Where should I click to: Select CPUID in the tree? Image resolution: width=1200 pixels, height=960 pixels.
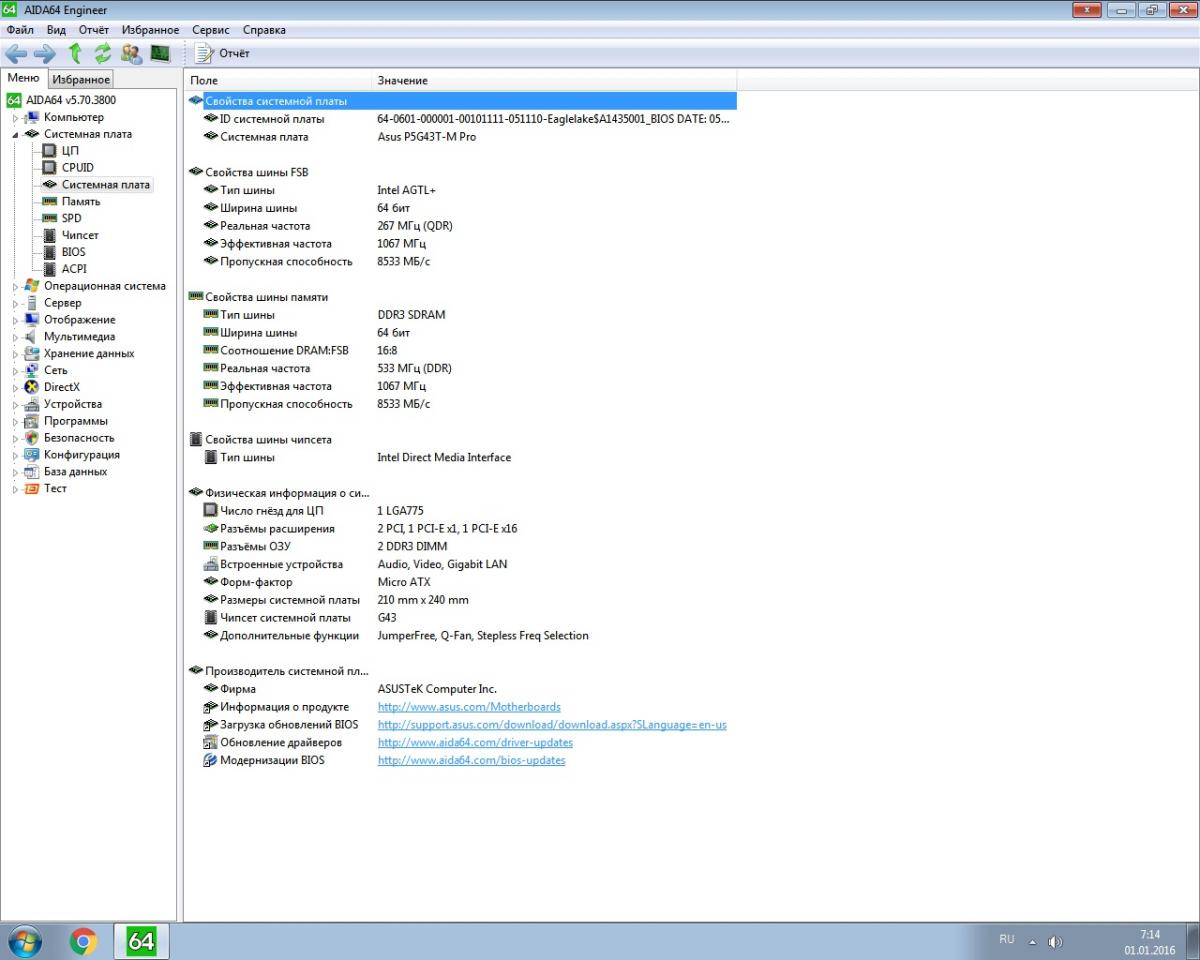click(x=78, y=168)
